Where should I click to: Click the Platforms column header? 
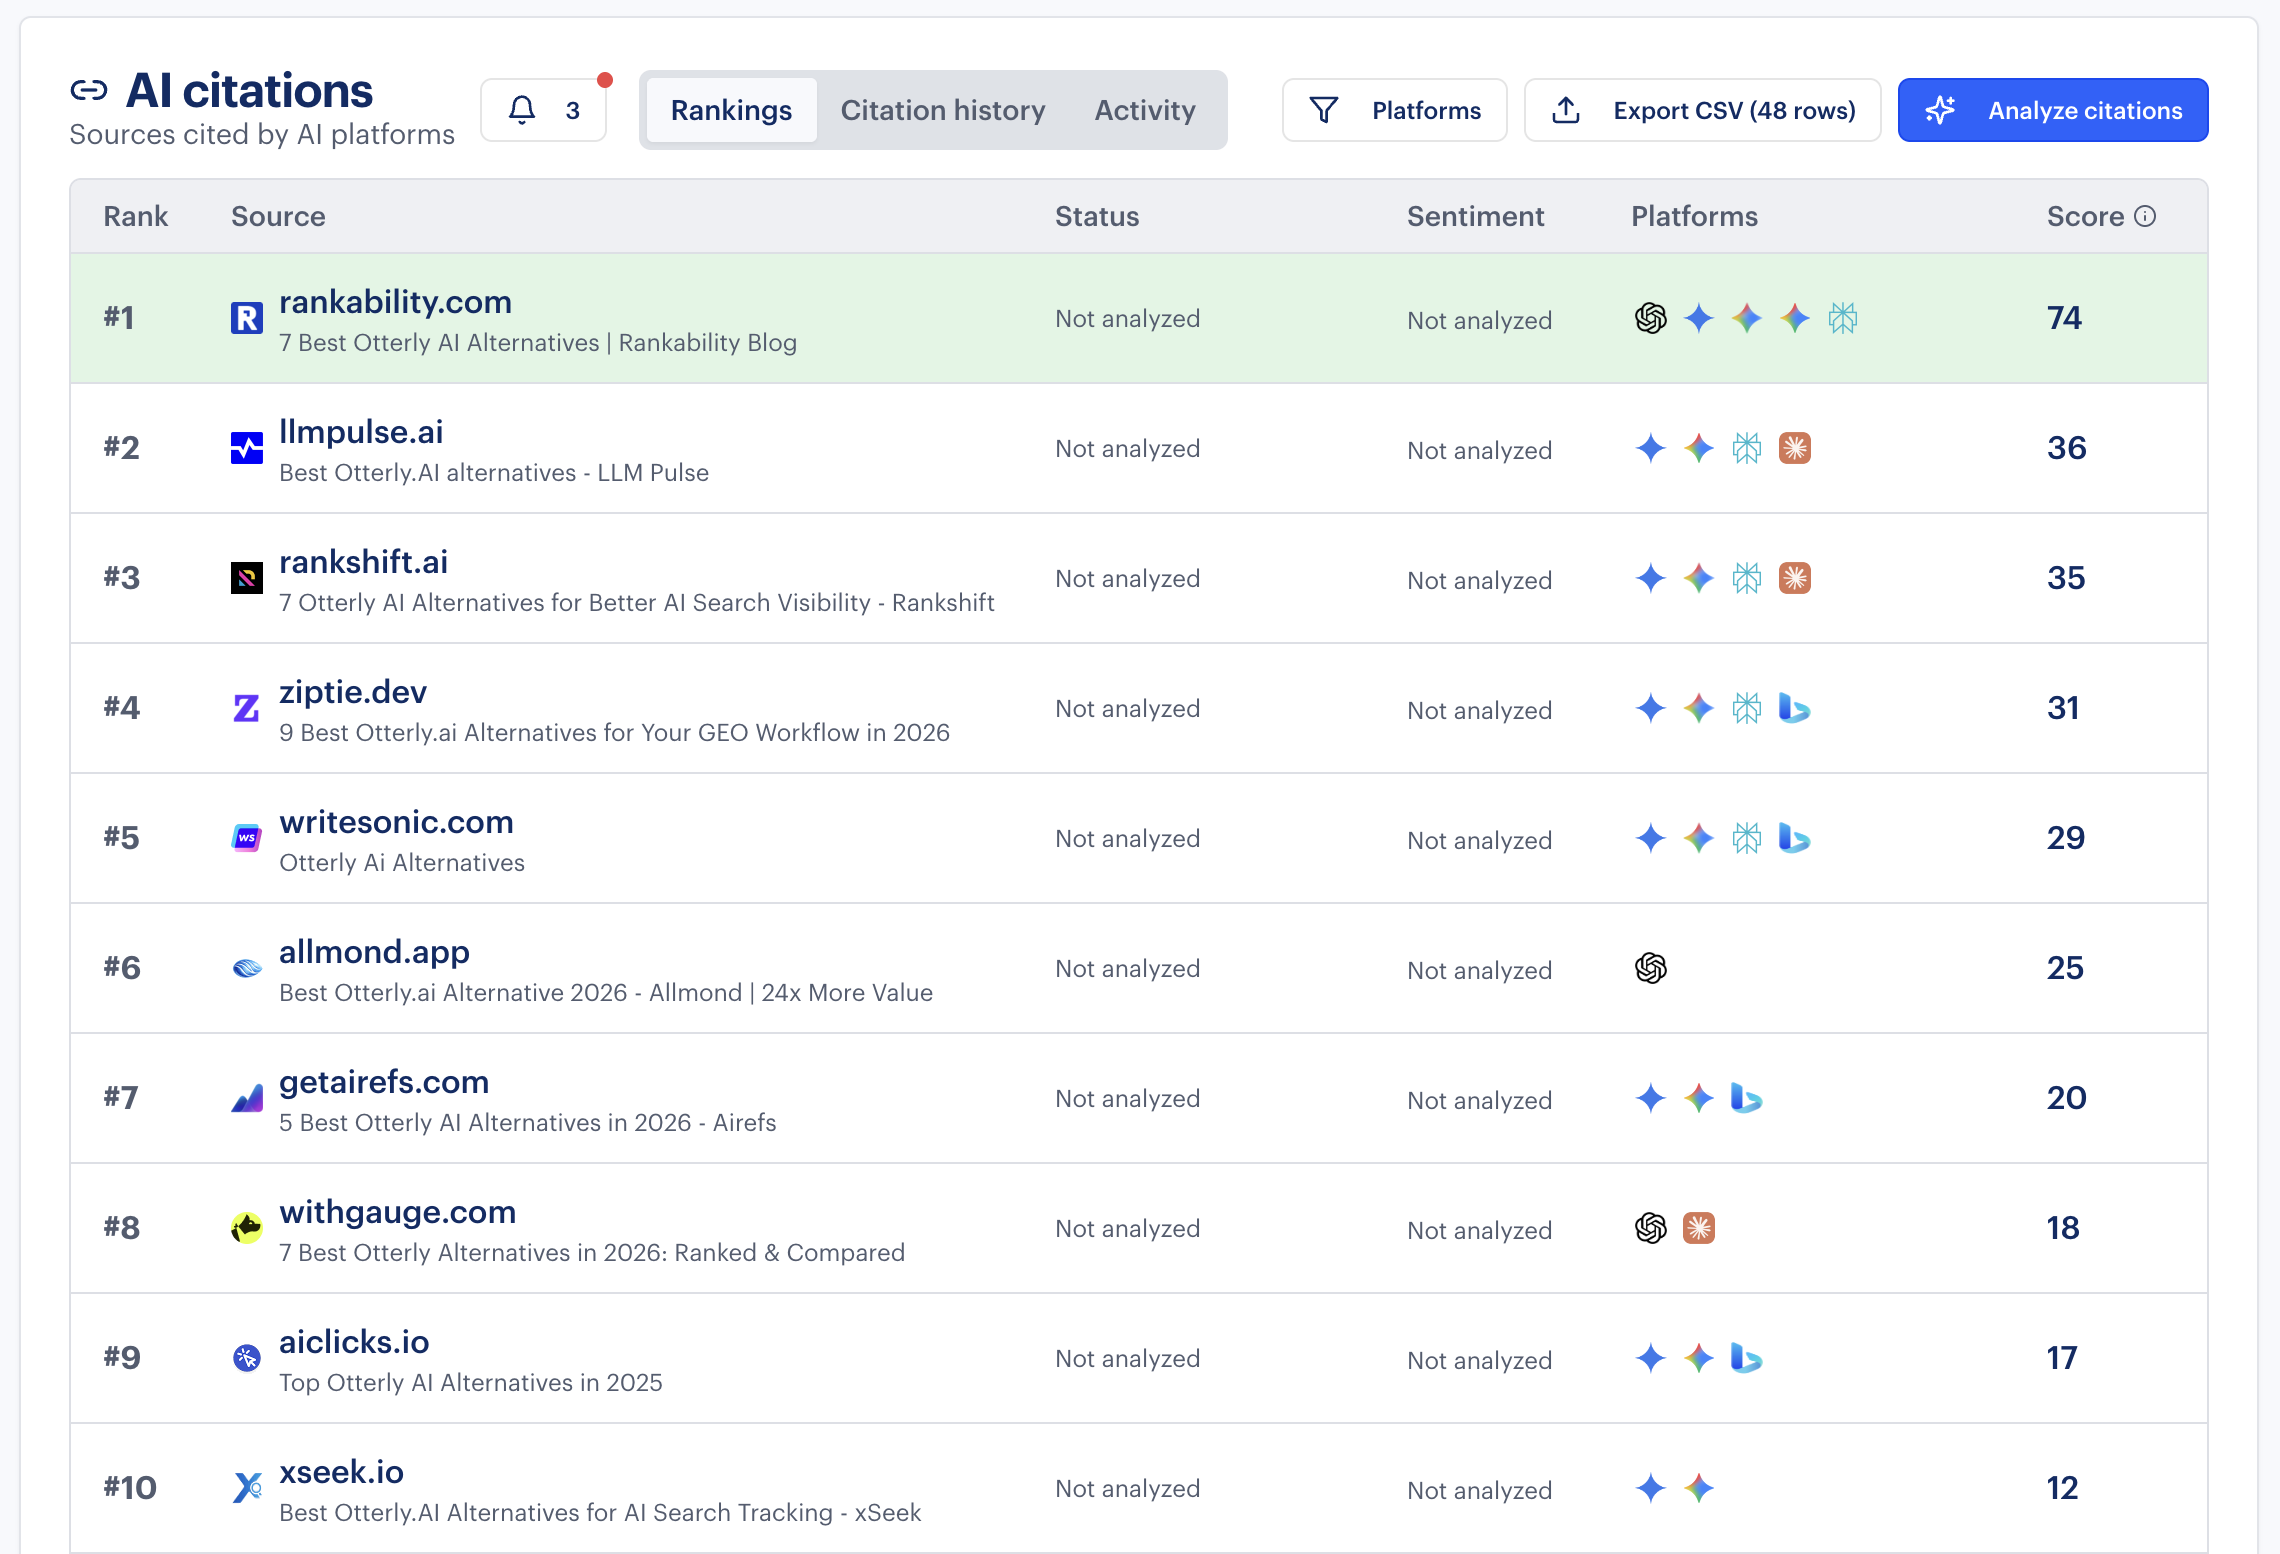point(1694,216)
